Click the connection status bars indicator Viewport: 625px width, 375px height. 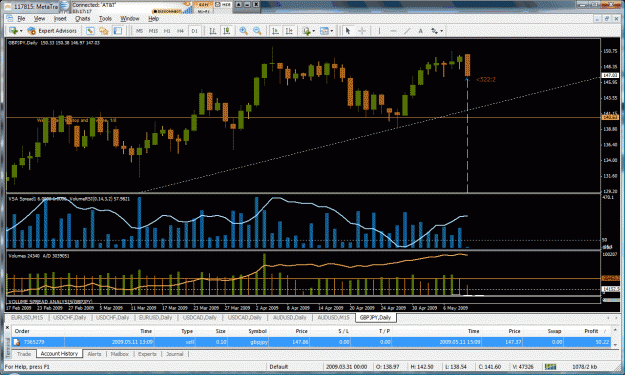click(x=550, y=367)
